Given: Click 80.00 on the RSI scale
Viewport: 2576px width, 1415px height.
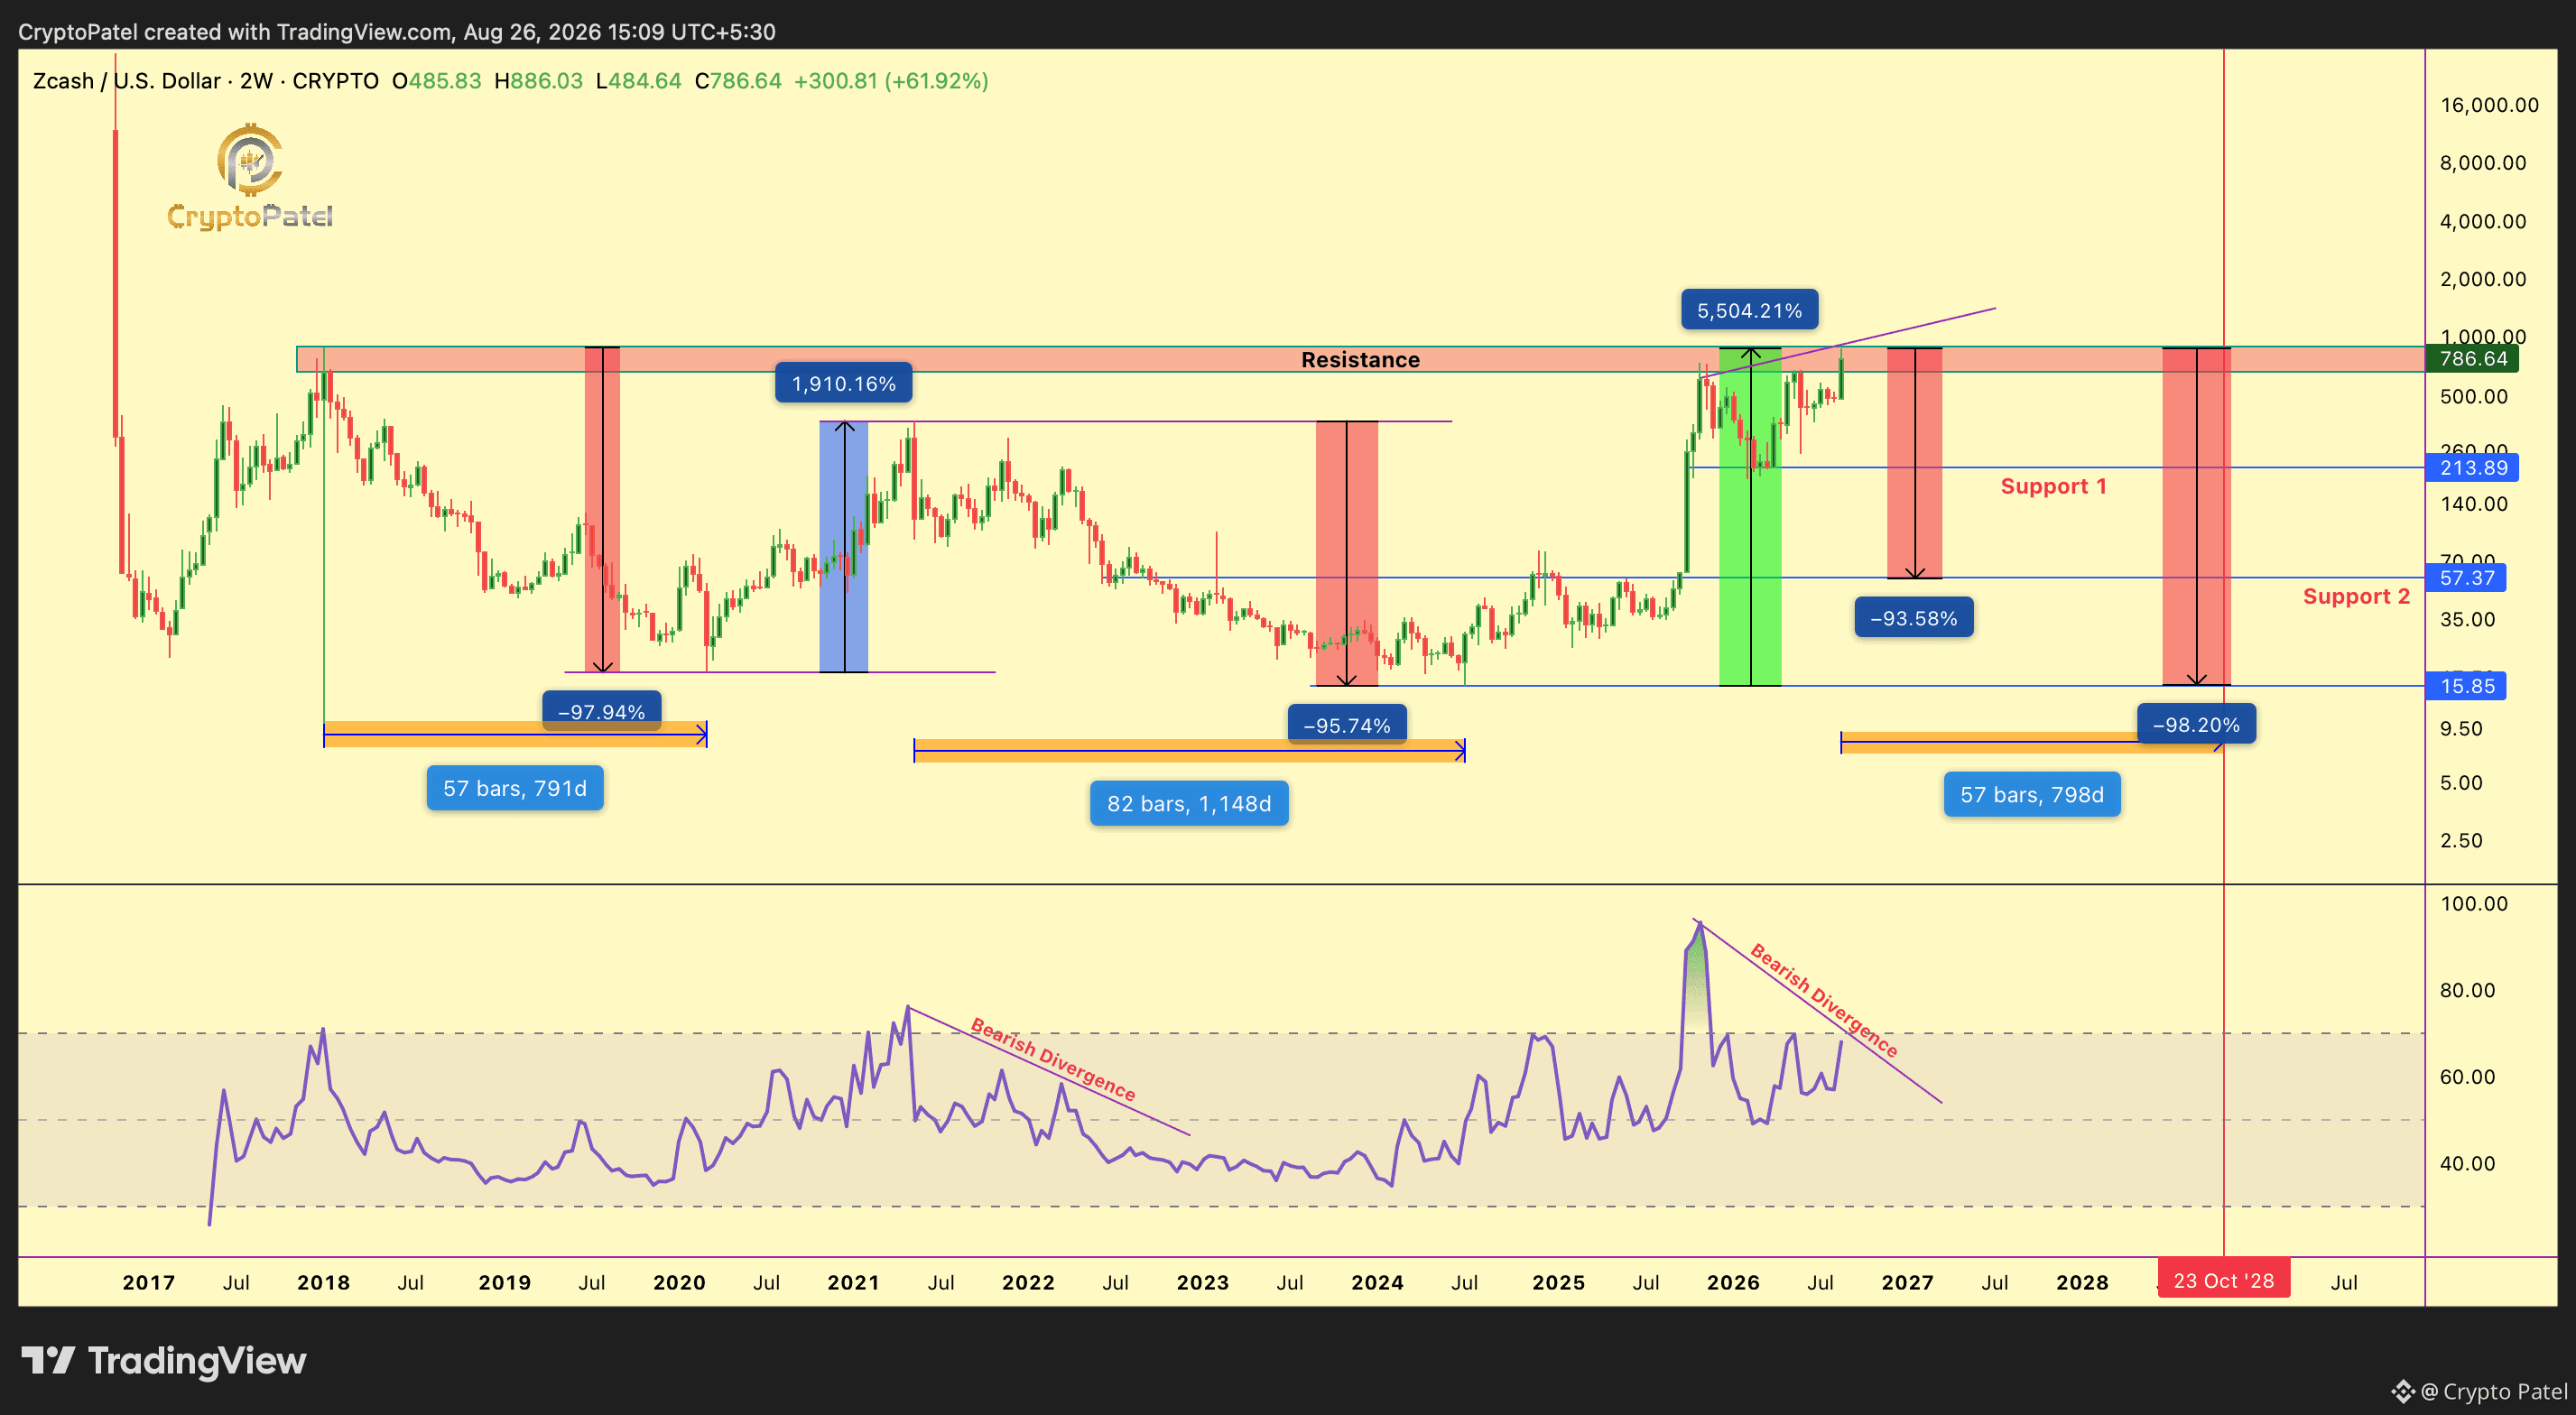Looking at the screenshot, I should (2468, 990).
